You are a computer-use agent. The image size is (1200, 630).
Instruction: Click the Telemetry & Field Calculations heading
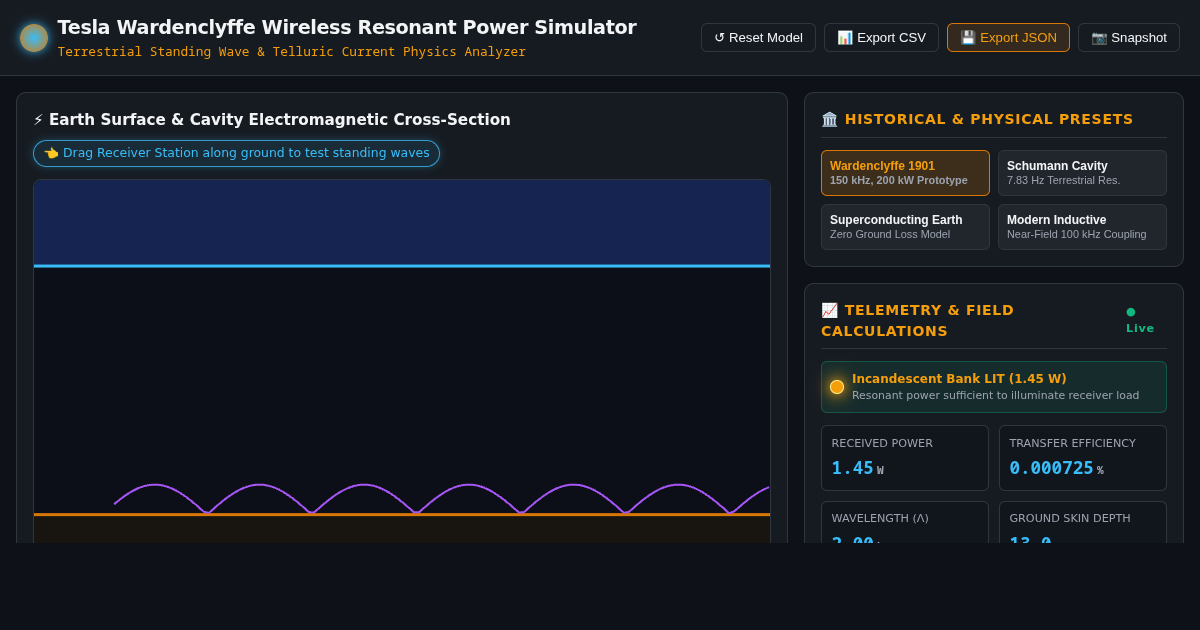[x=918, y=320]
